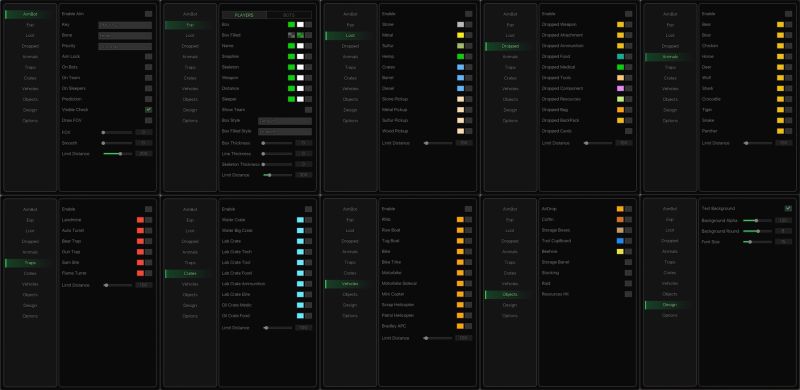Viewport: 800px width, 390px height.
Task: Click the red Landmine color swatch
Action: point(140,220)
